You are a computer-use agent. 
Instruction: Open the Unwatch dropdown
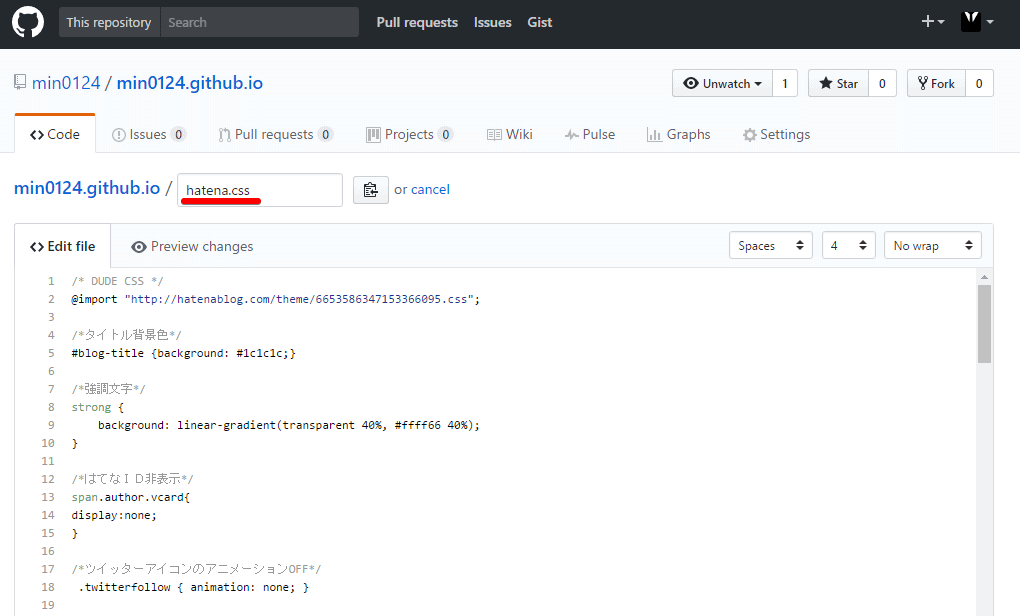[x=722, y=83]
